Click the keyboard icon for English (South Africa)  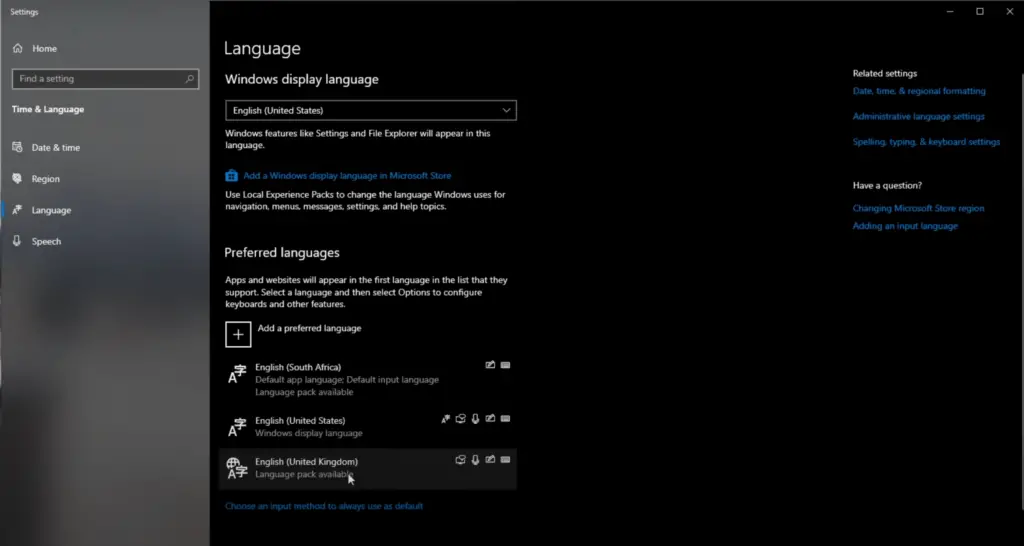tap(505, 365)
